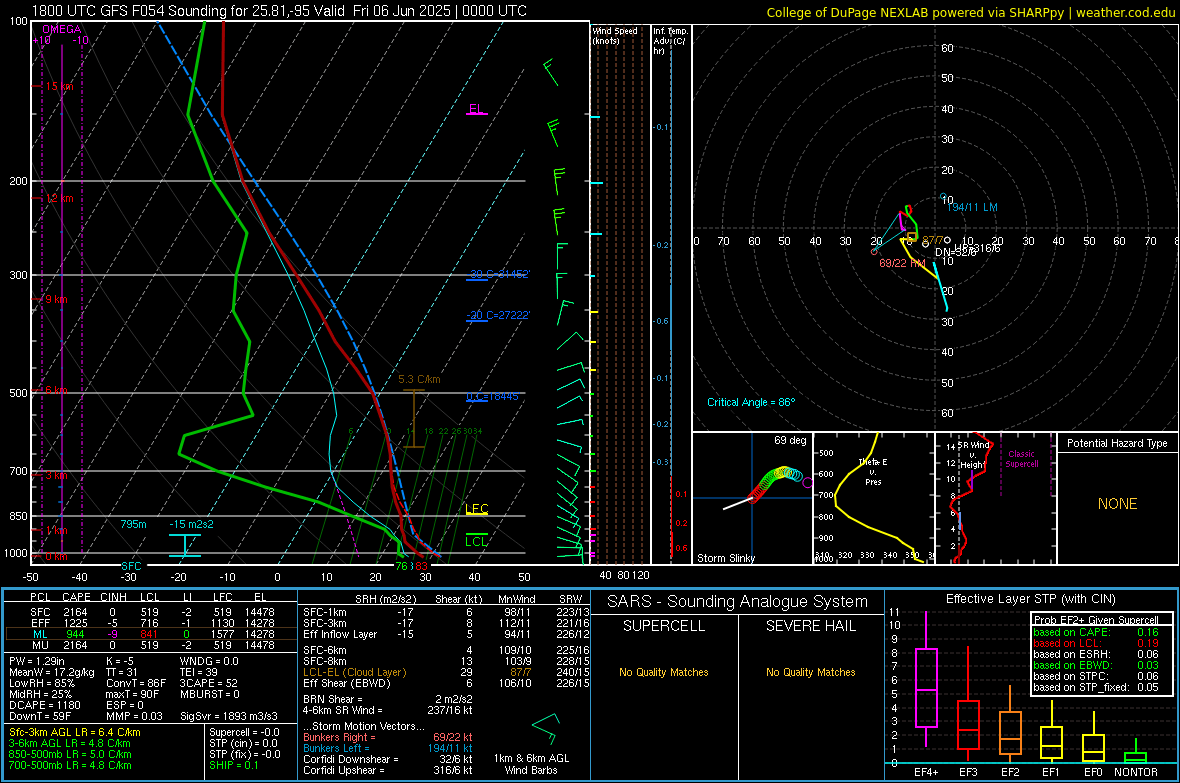Click 'ConvT = 86F' value

[x=136, y=683]
